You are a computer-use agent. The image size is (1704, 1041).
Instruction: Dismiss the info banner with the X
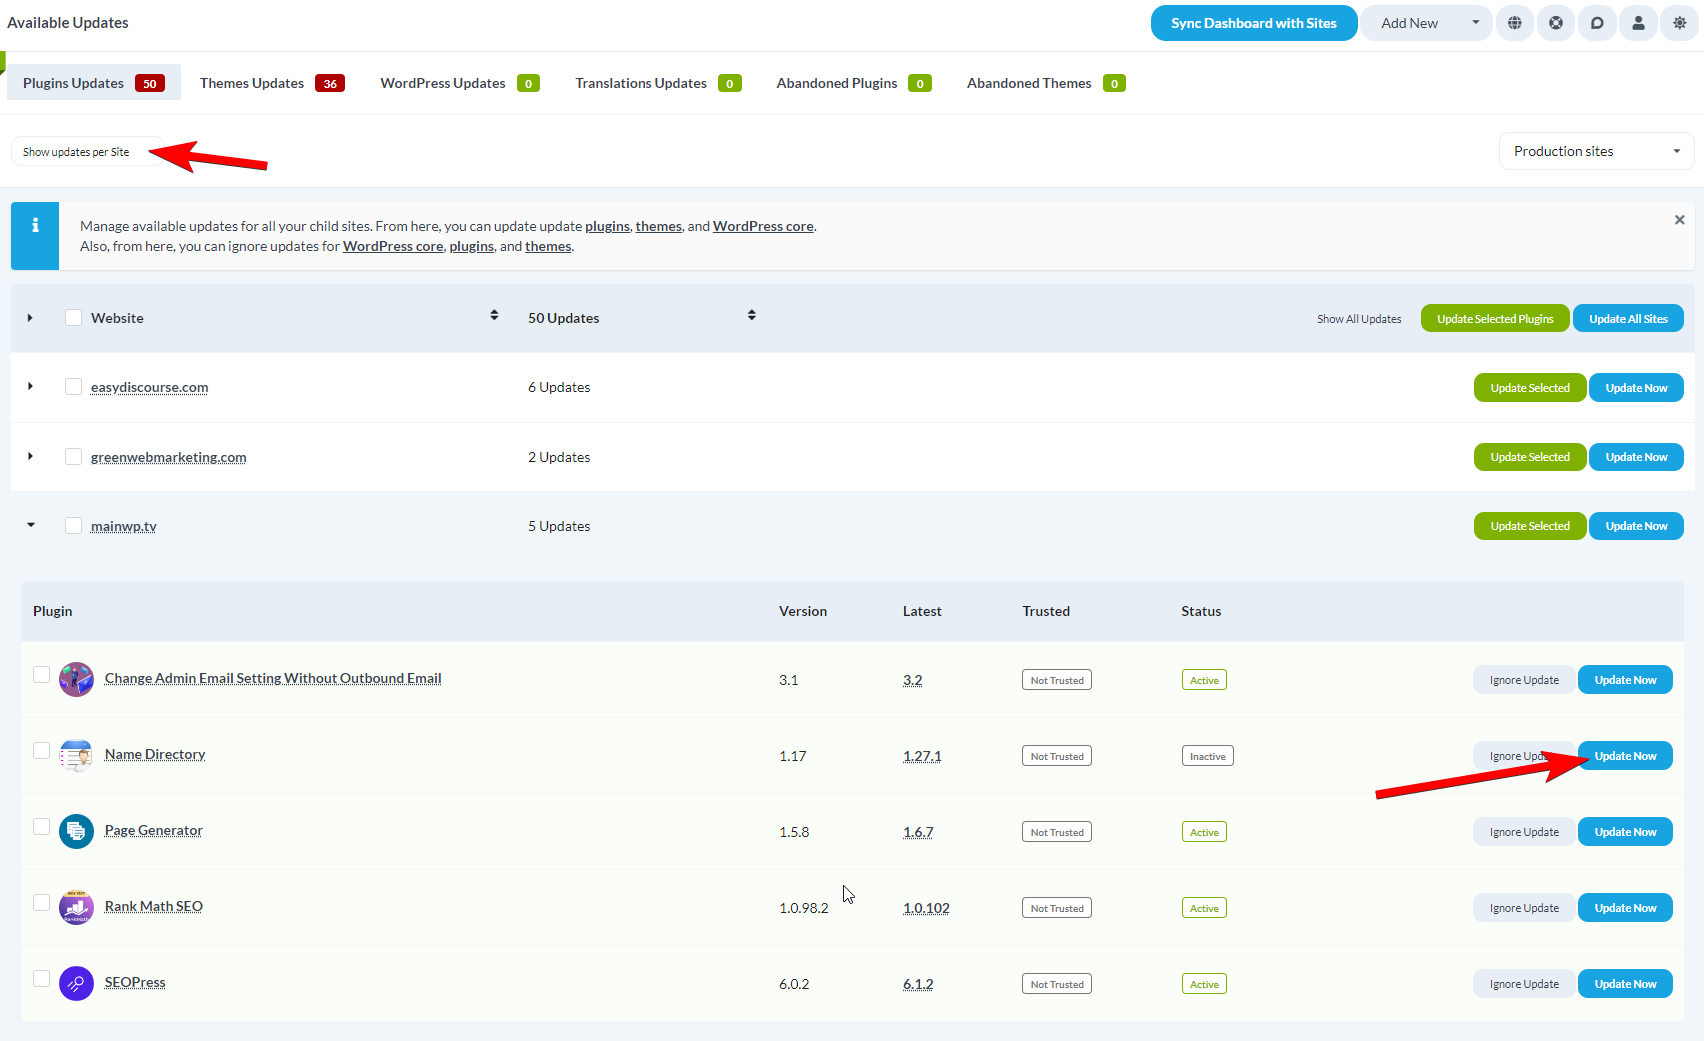[x=1679, y=219]
